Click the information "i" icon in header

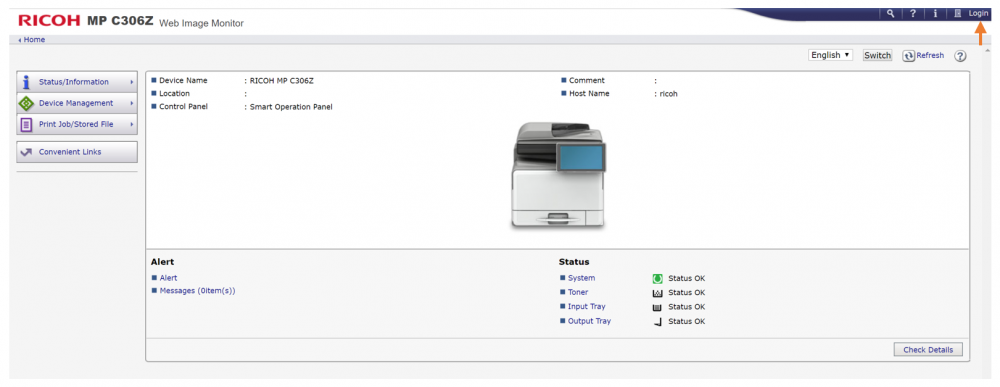pyautogui.click(x=935, y=13)
